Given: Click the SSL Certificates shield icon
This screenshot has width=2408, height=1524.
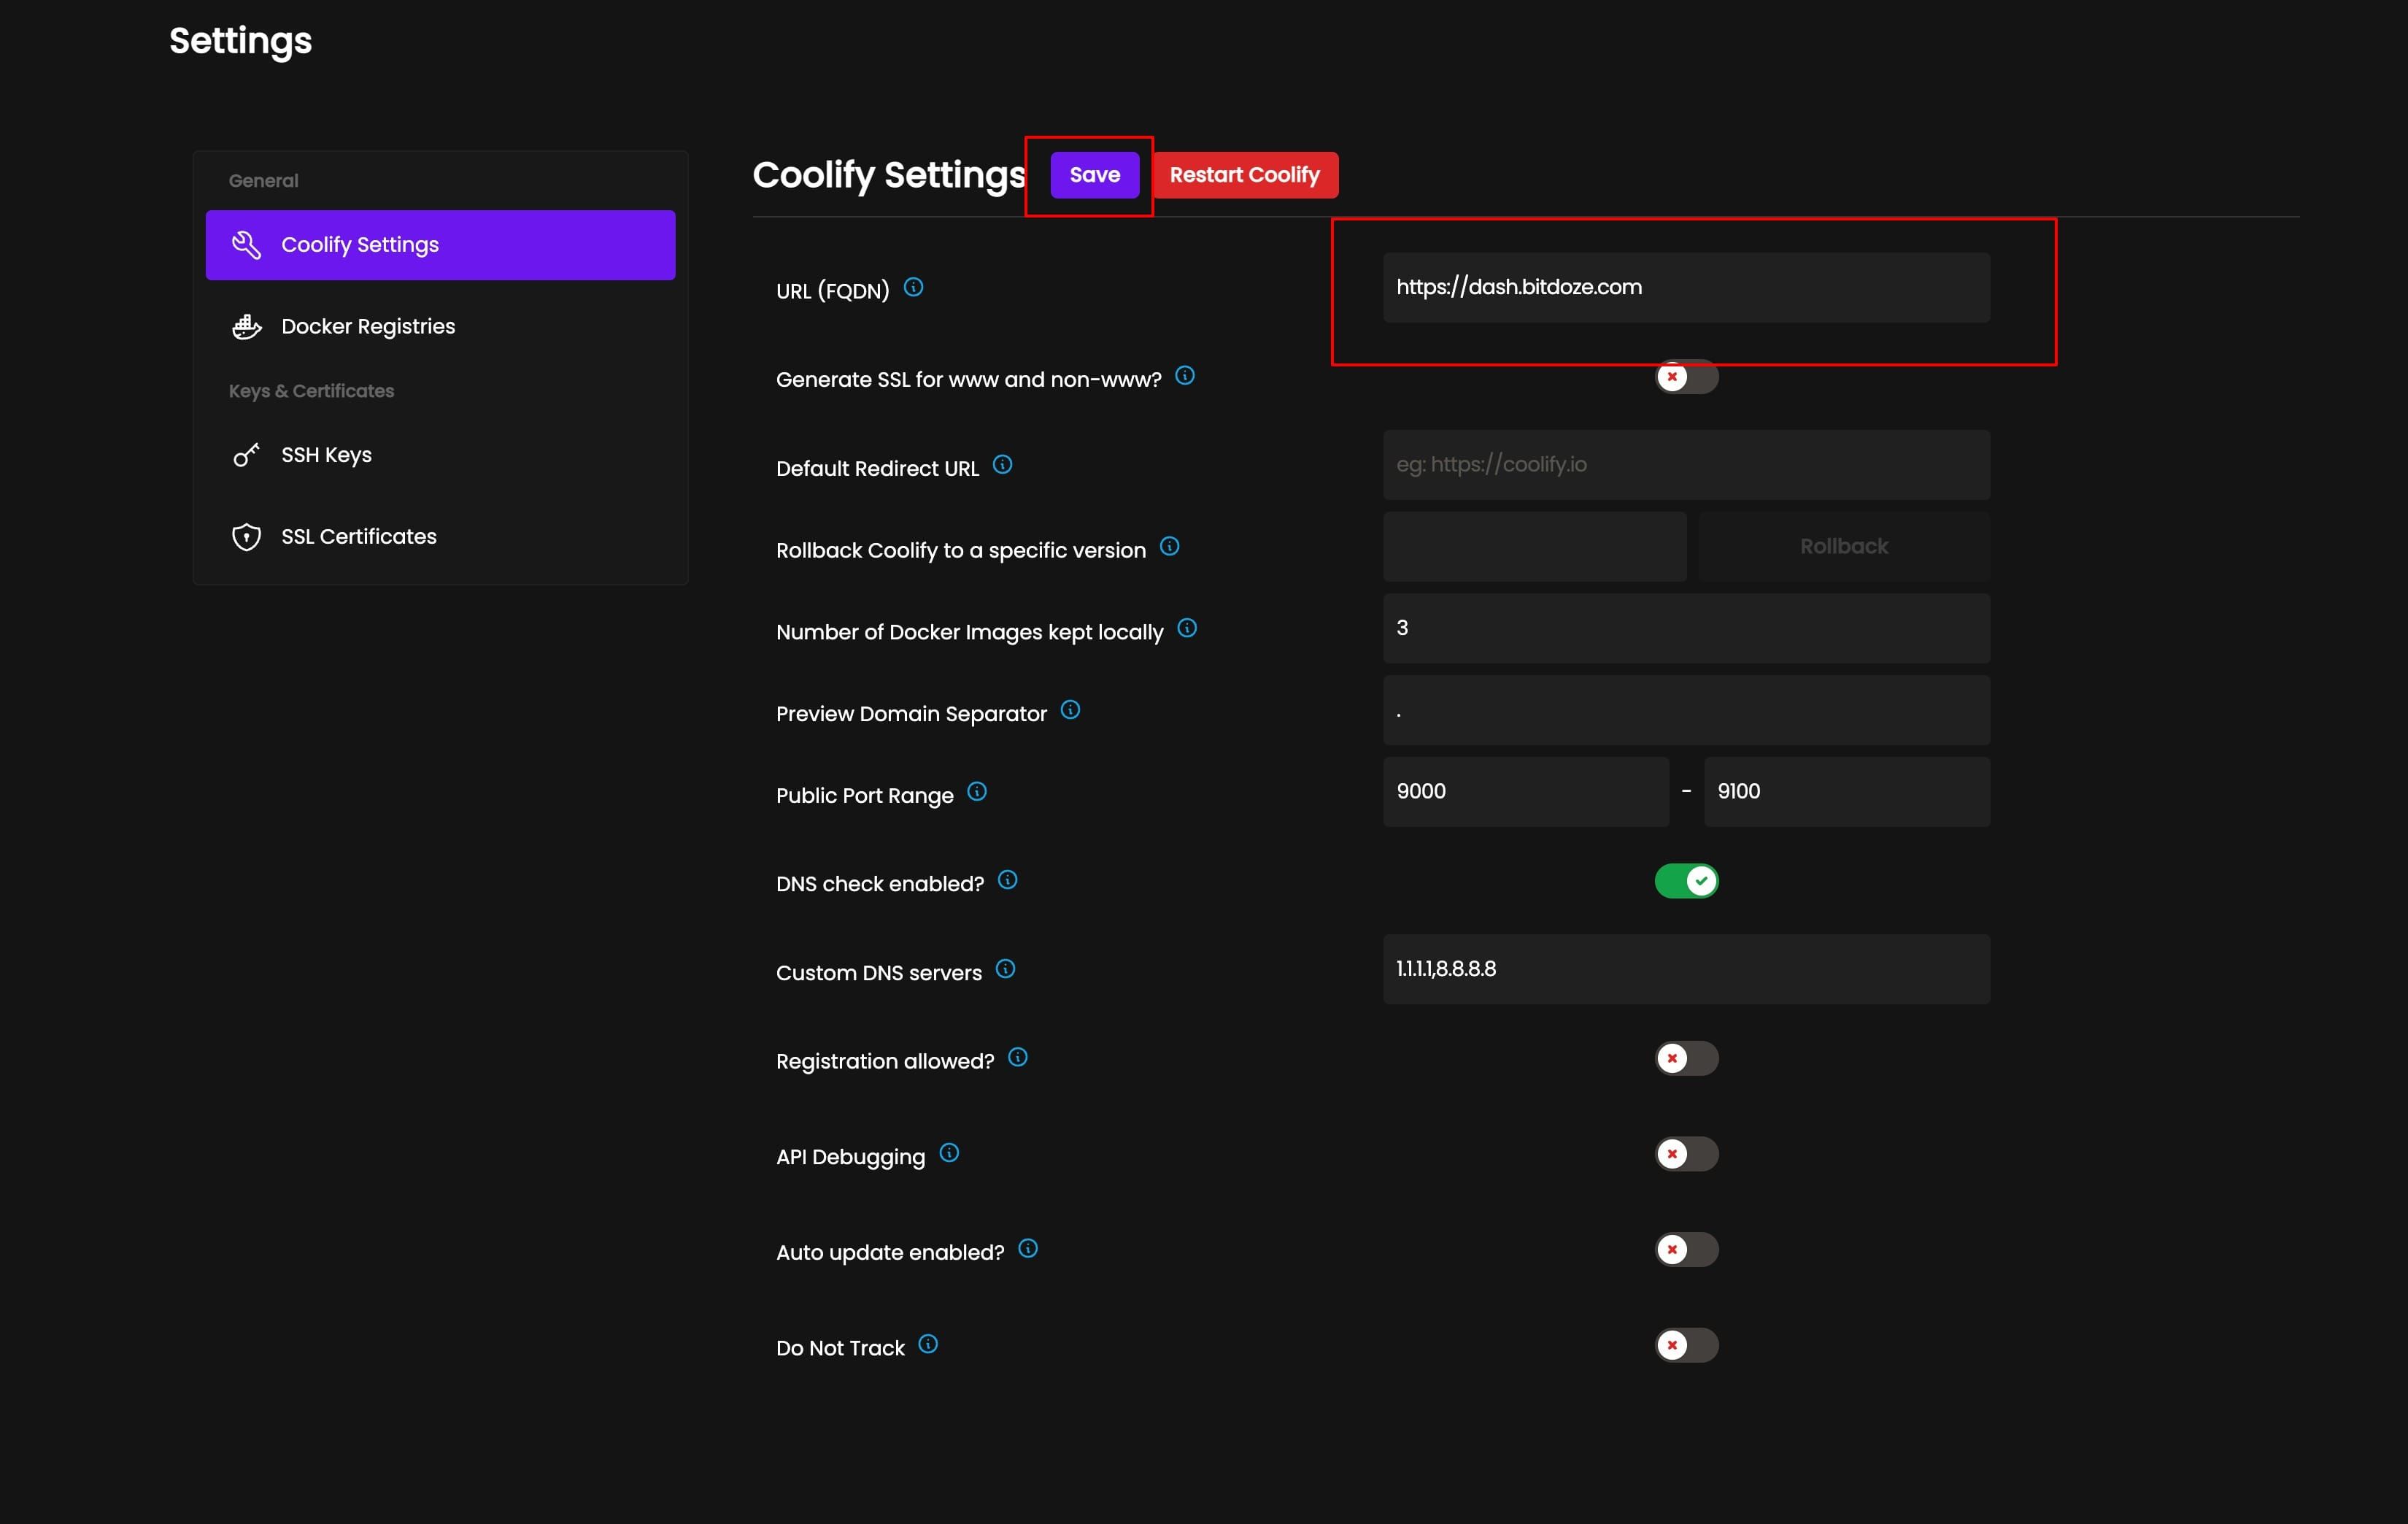Looking at the screenshot, I should (x=246, y=536).
